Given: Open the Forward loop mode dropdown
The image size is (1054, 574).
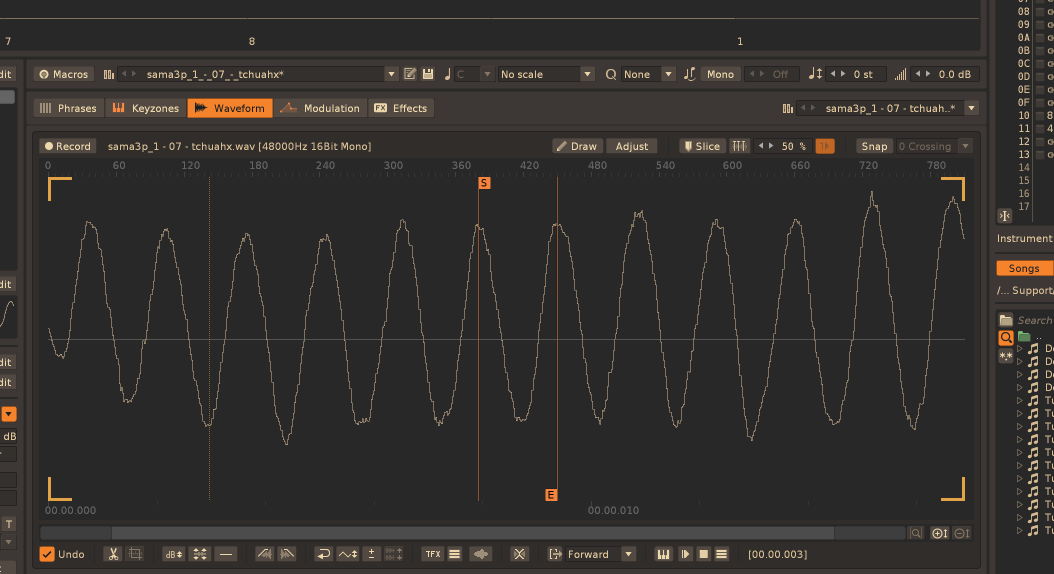Looking at the screenshot, I should coord(628,554).
